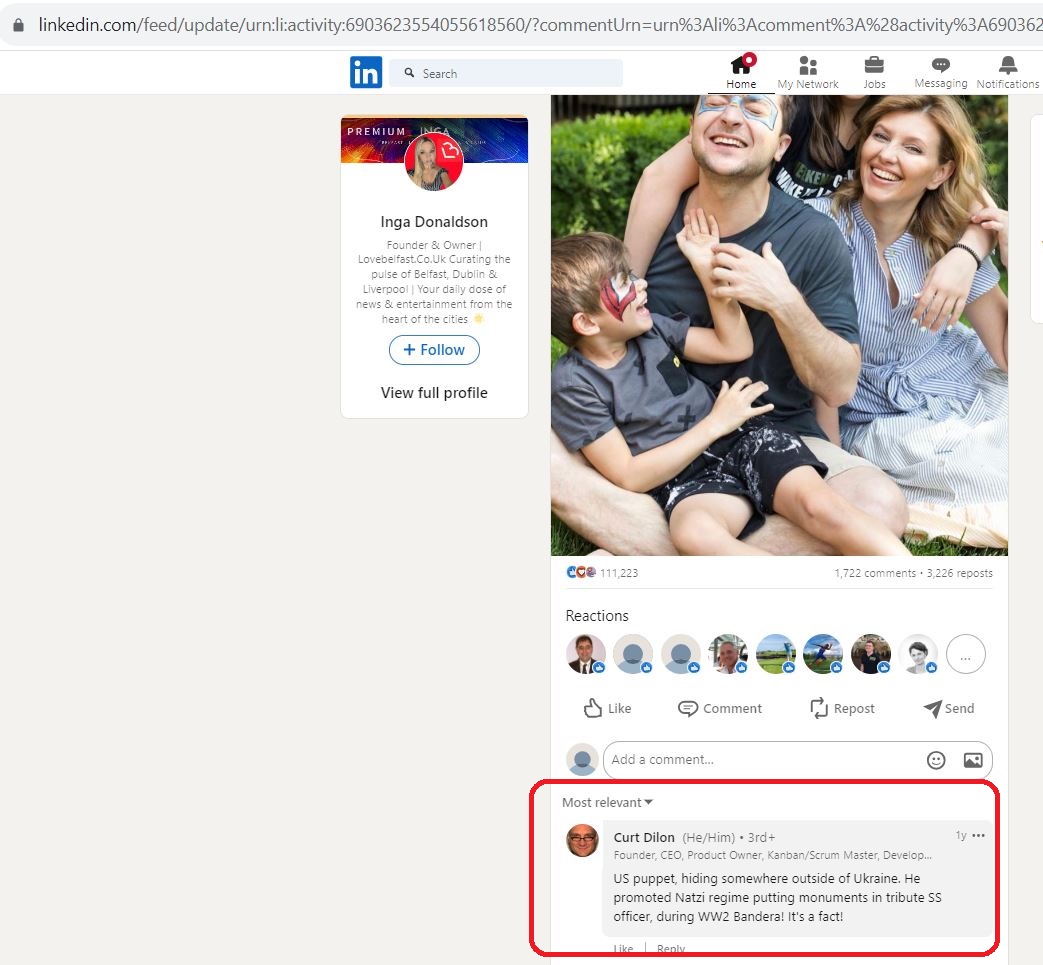Open the suited man's reaction avatar
The height and width of the screenshot is (965, 1043).
[585, 654]
